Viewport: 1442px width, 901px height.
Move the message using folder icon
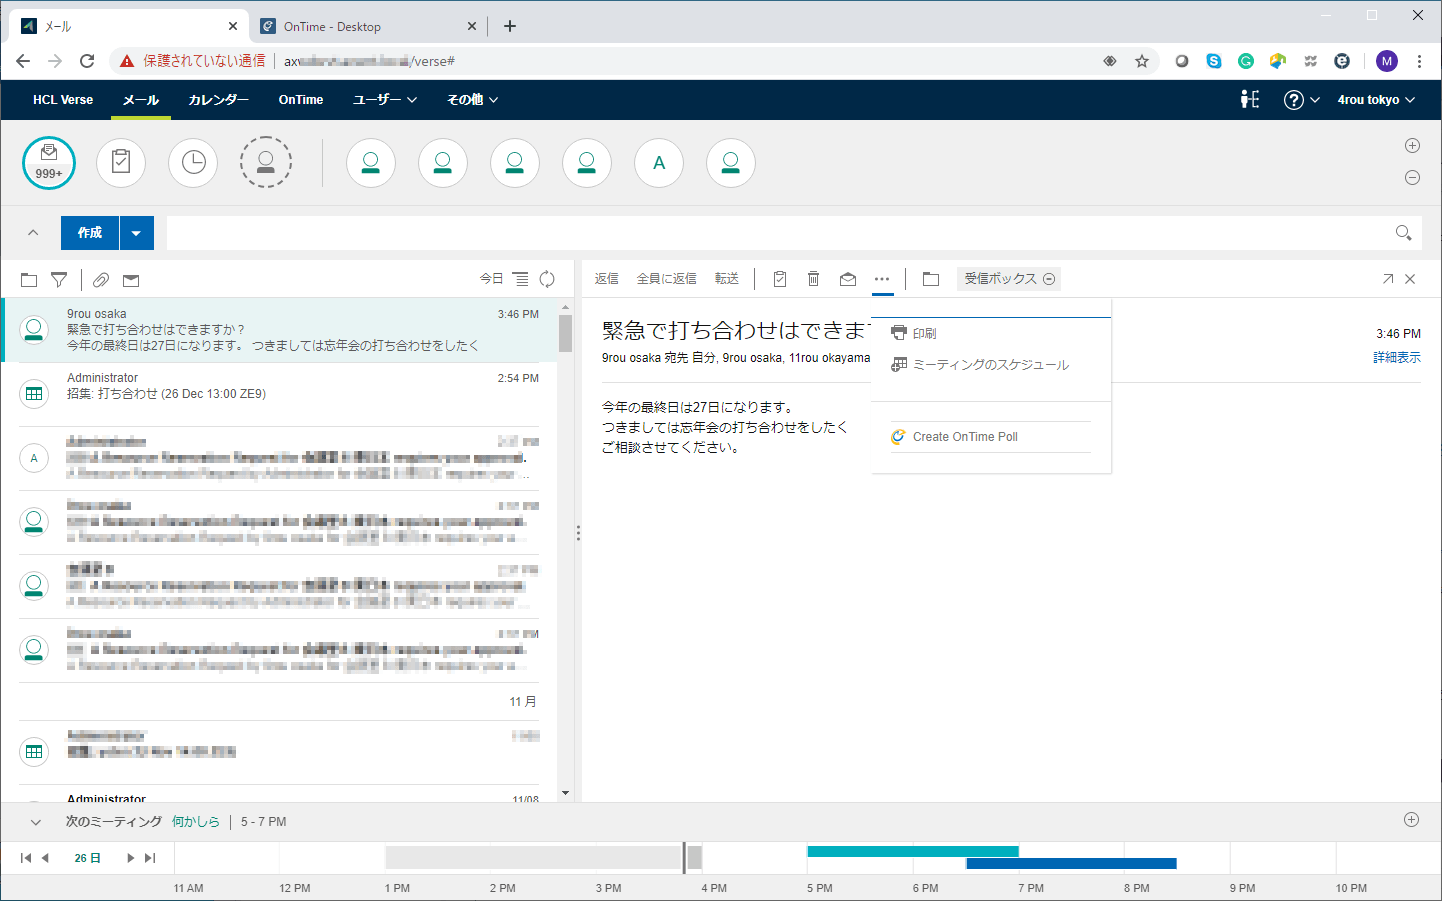pos(930,279)
